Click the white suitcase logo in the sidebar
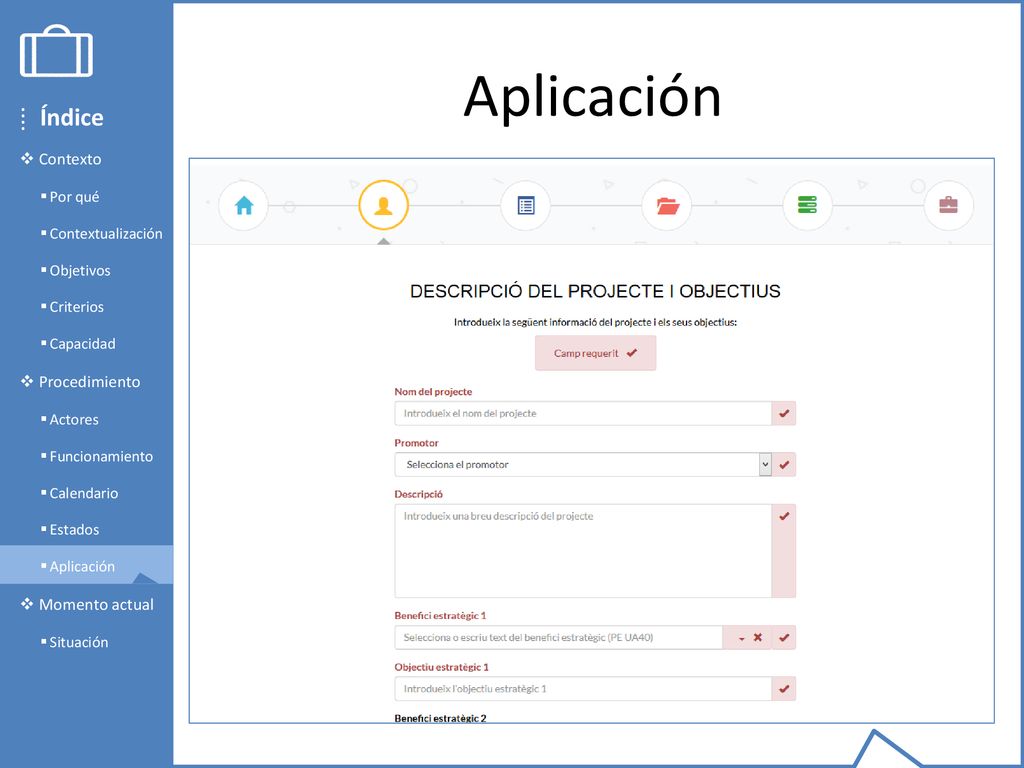The height and width of the screenshot is (768, 1024). 56,52
